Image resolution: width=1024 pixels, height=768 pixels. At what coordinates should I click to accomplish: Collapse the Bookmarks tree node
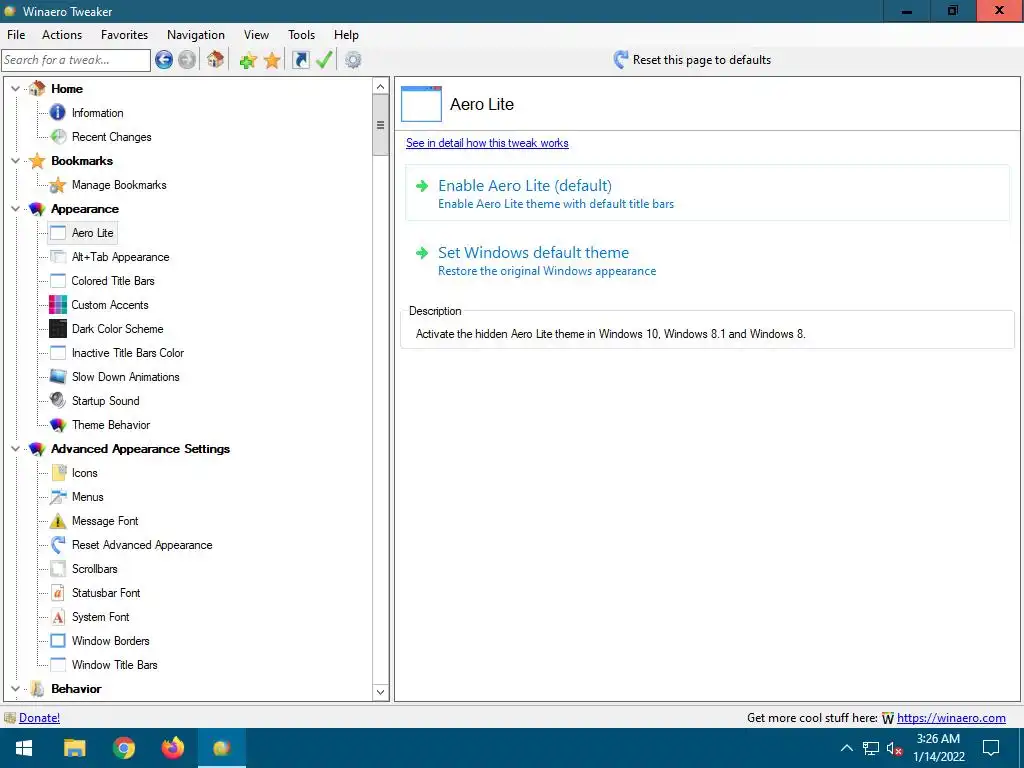tap(15, 160)
